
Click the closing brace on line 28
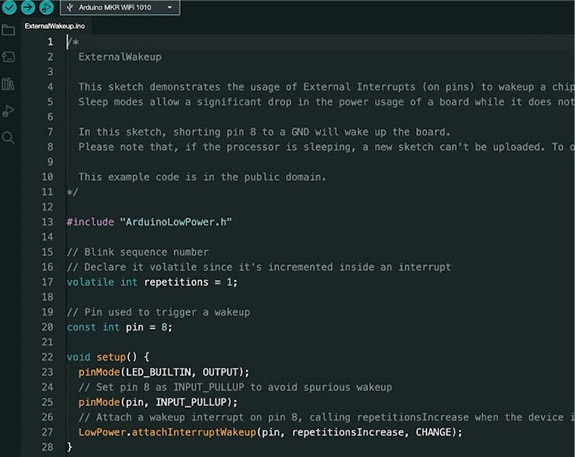(69, 447)
